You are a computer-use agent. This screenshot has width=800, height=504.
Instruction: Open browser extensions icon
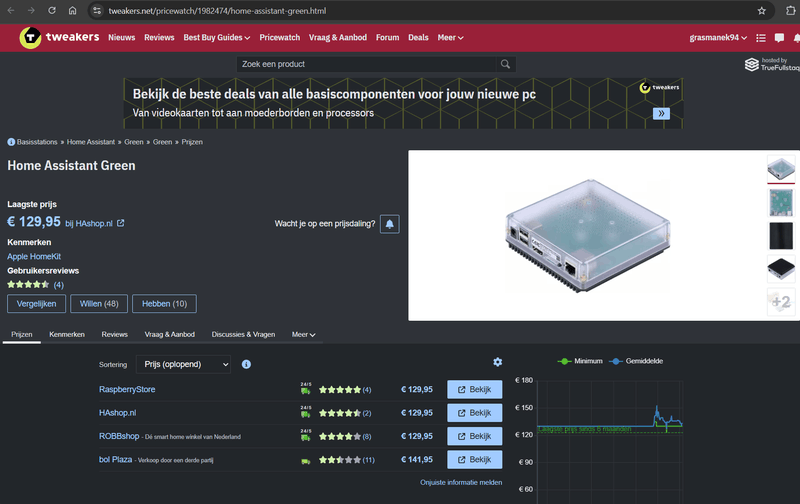[x=791, y=11]
